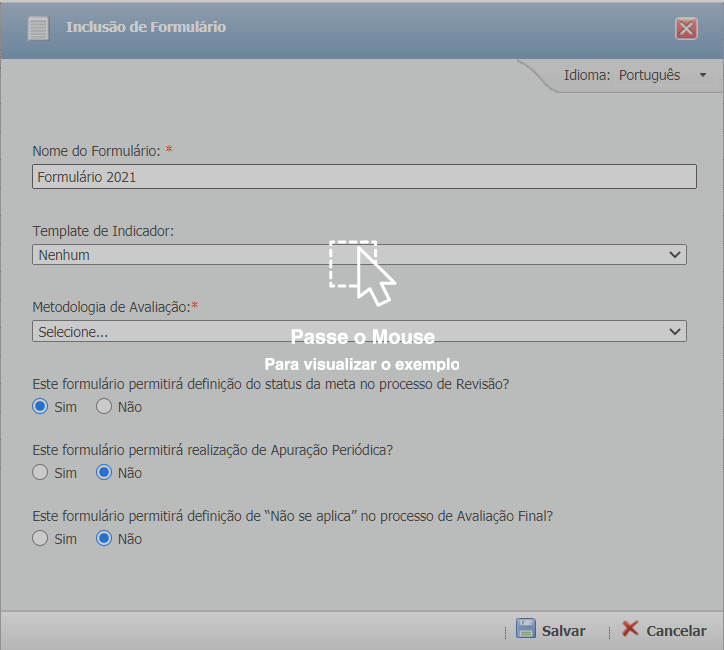
Task: Click the Inclusão de Formulário title text
Action: tap(146, 27)
